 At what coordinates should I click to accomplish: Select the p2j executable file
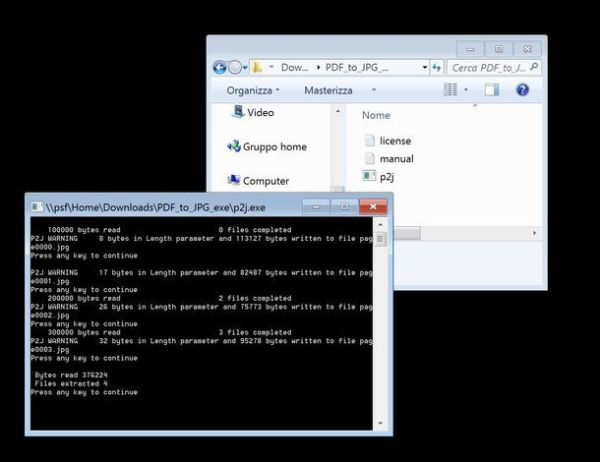(x=387, y=176)
